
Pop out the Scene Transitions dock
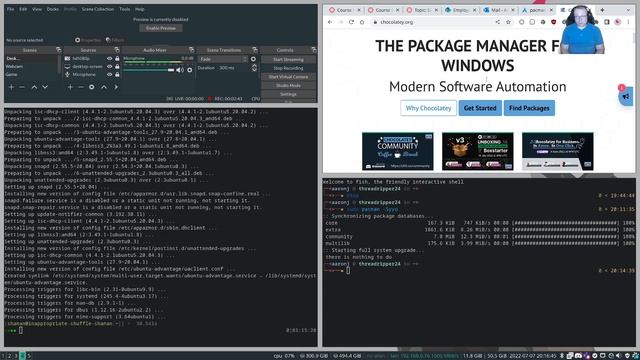[255, 50]
